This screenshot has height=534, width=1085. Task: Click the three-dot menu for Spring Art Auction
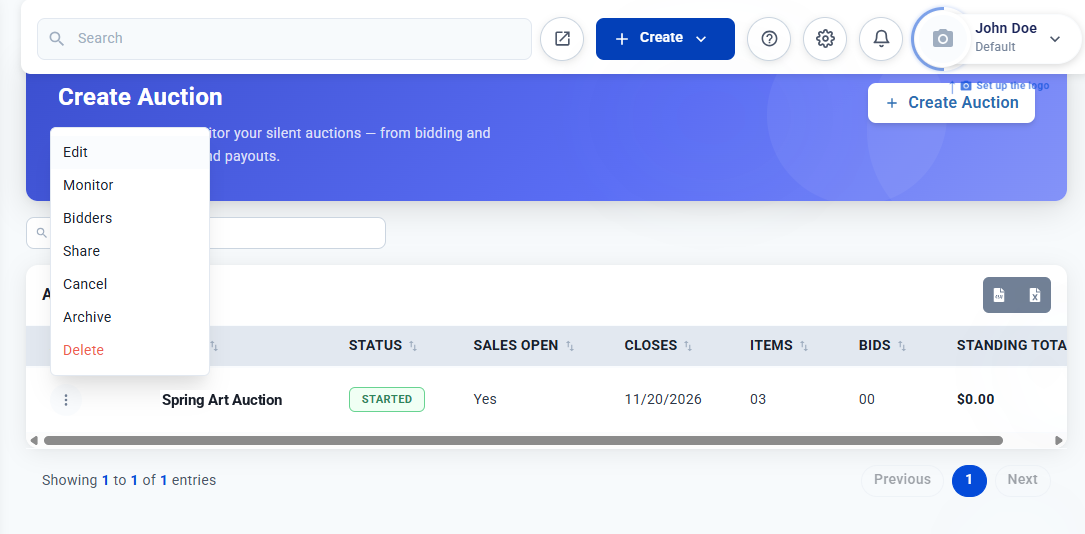[66, 400]
